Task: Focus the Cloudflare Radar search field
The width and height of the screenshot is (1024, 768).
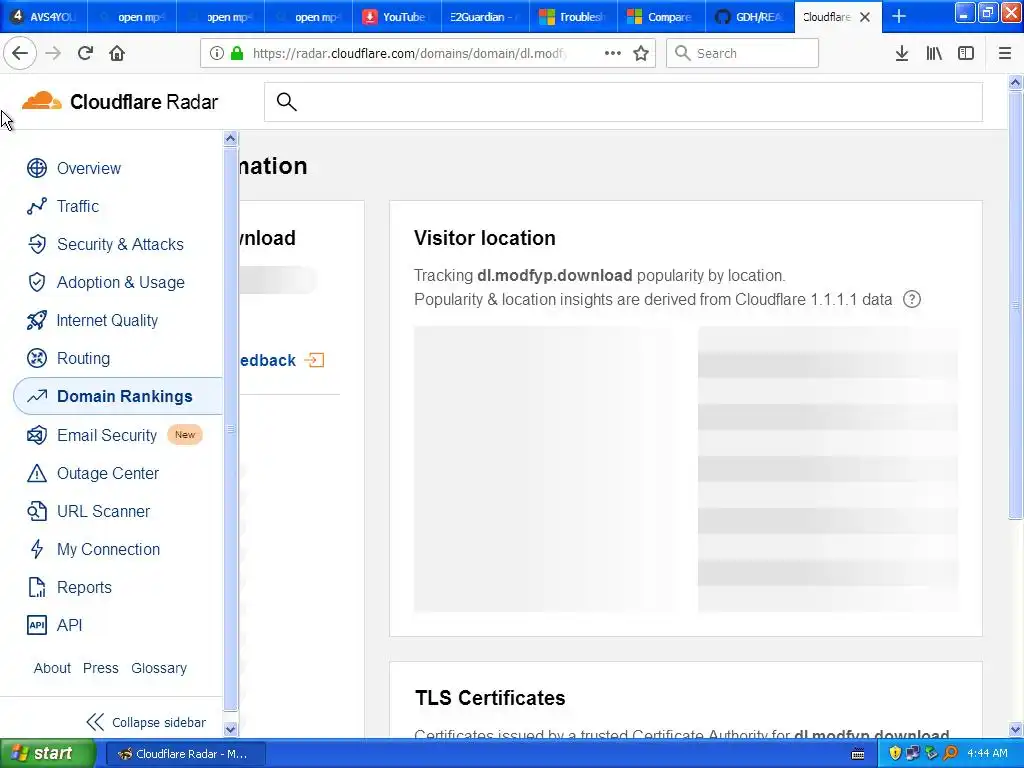Action: pos(623,102)
